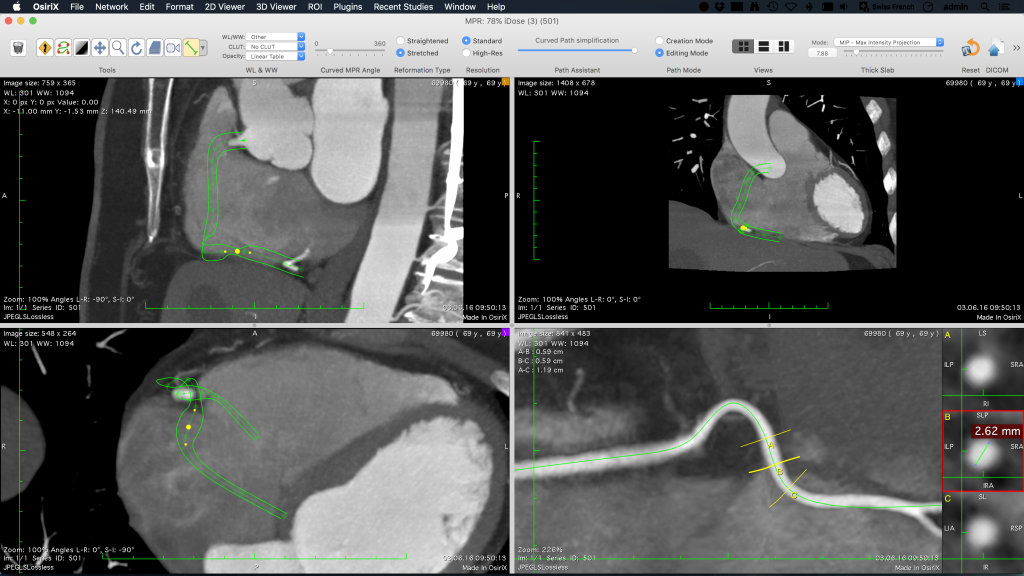Open the Plugins menu
This screenshot has height=576, width=1024.
[348, 6]
